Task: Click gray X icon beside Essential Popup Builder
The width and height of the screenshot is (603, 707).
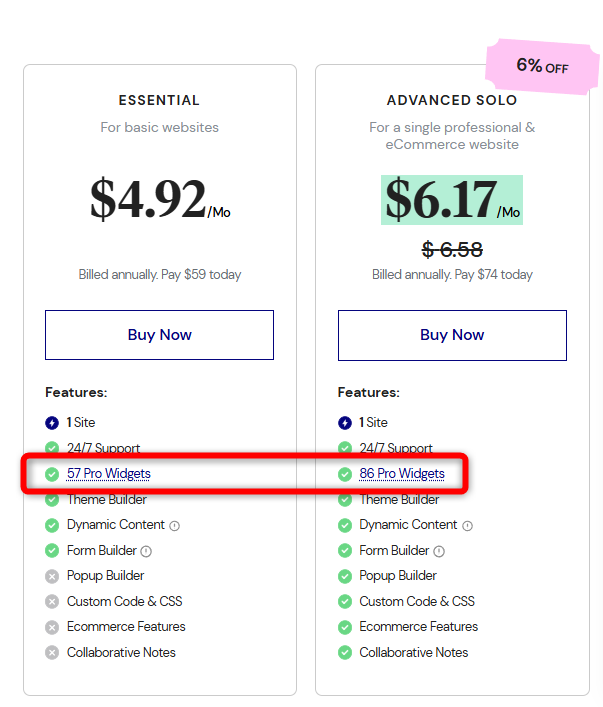Action: [52, 576]
